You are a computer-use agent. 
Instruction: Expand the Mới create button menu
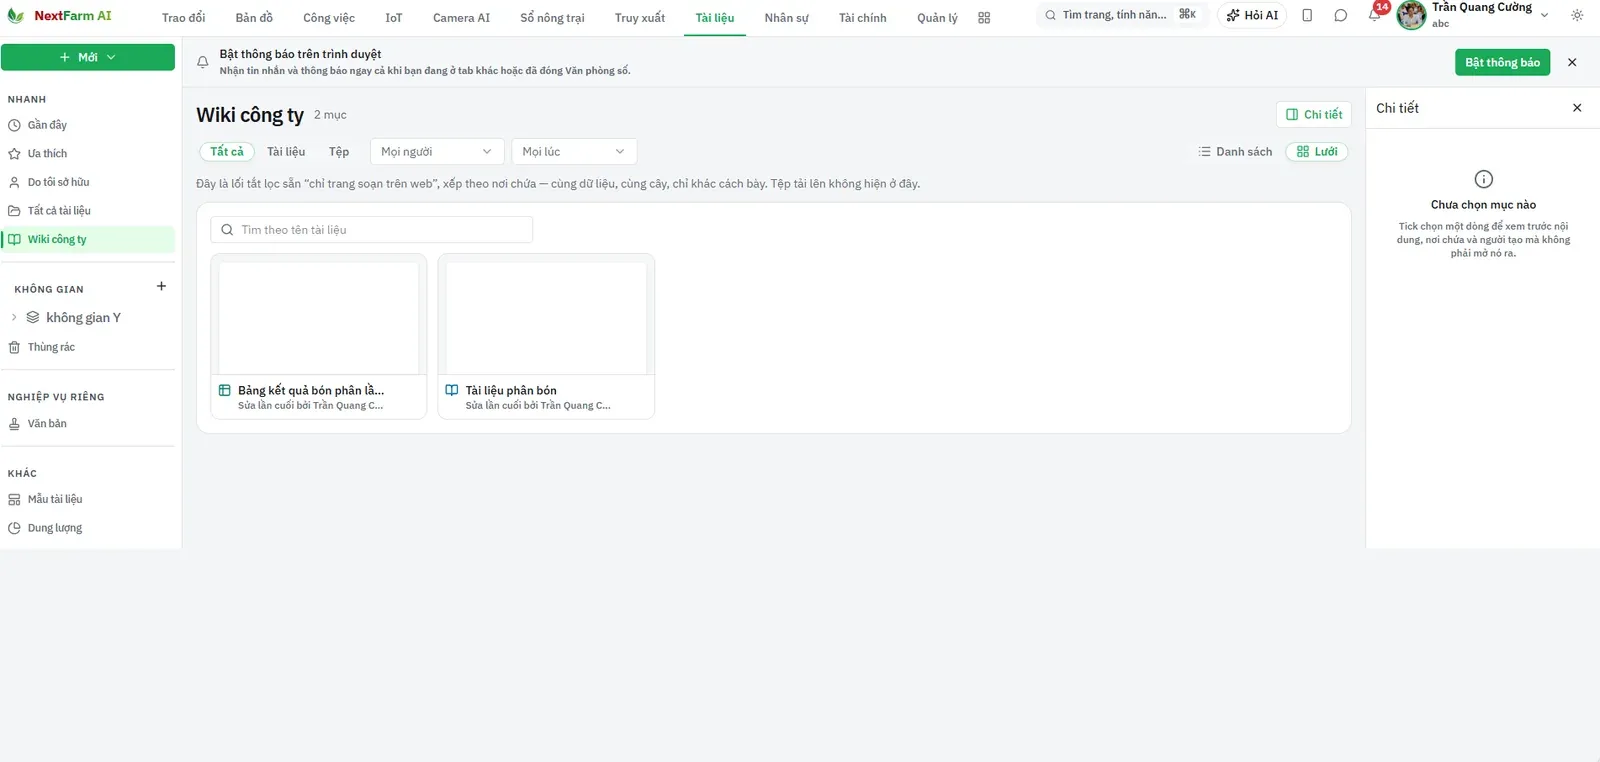[88, 57]
